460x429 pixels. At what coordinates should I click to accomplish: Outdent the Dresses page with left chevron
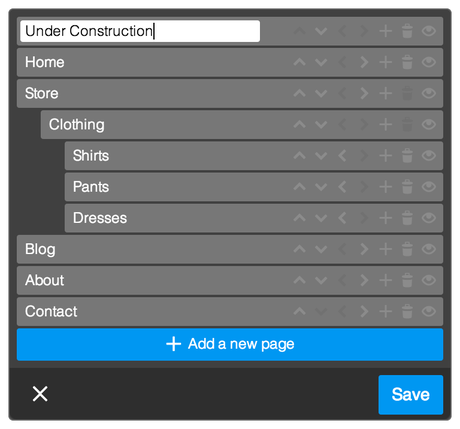(342, 218)
